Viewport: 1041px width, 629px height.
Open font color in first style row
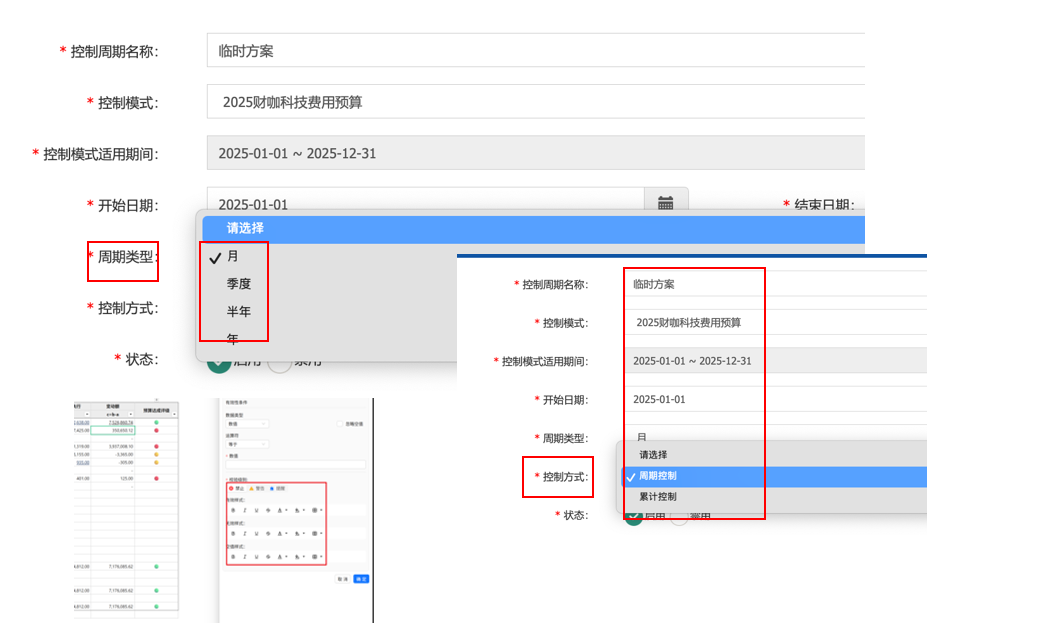click(x=281, y=510)
